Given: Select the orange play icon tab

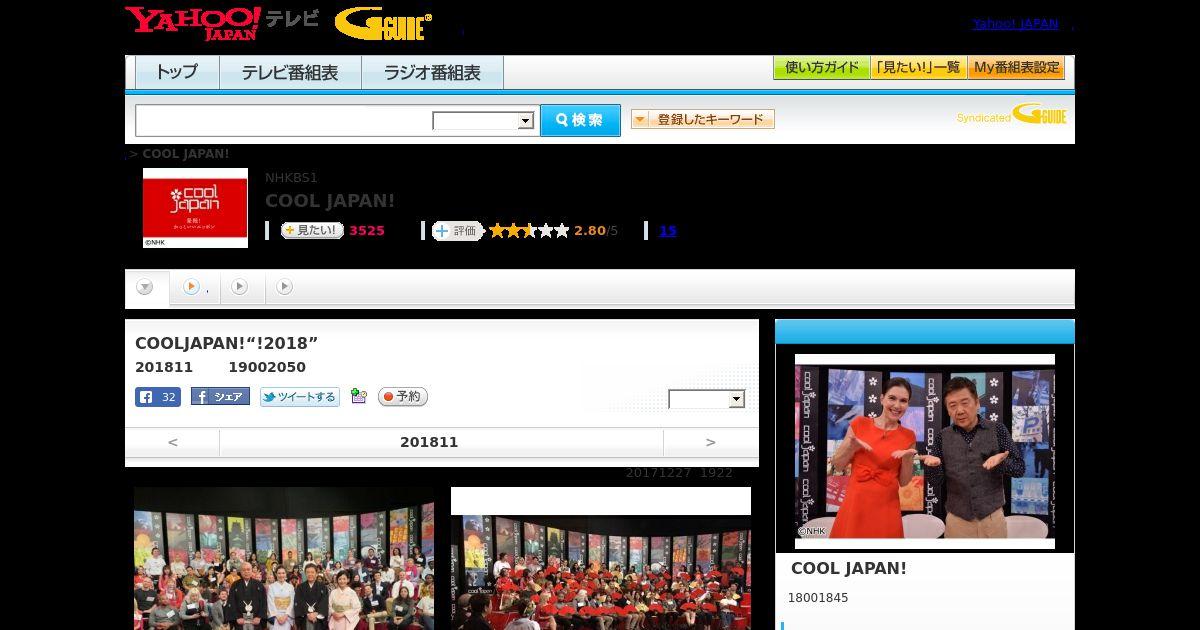Looking at the screenshot, I should click(x=191, y=287).
